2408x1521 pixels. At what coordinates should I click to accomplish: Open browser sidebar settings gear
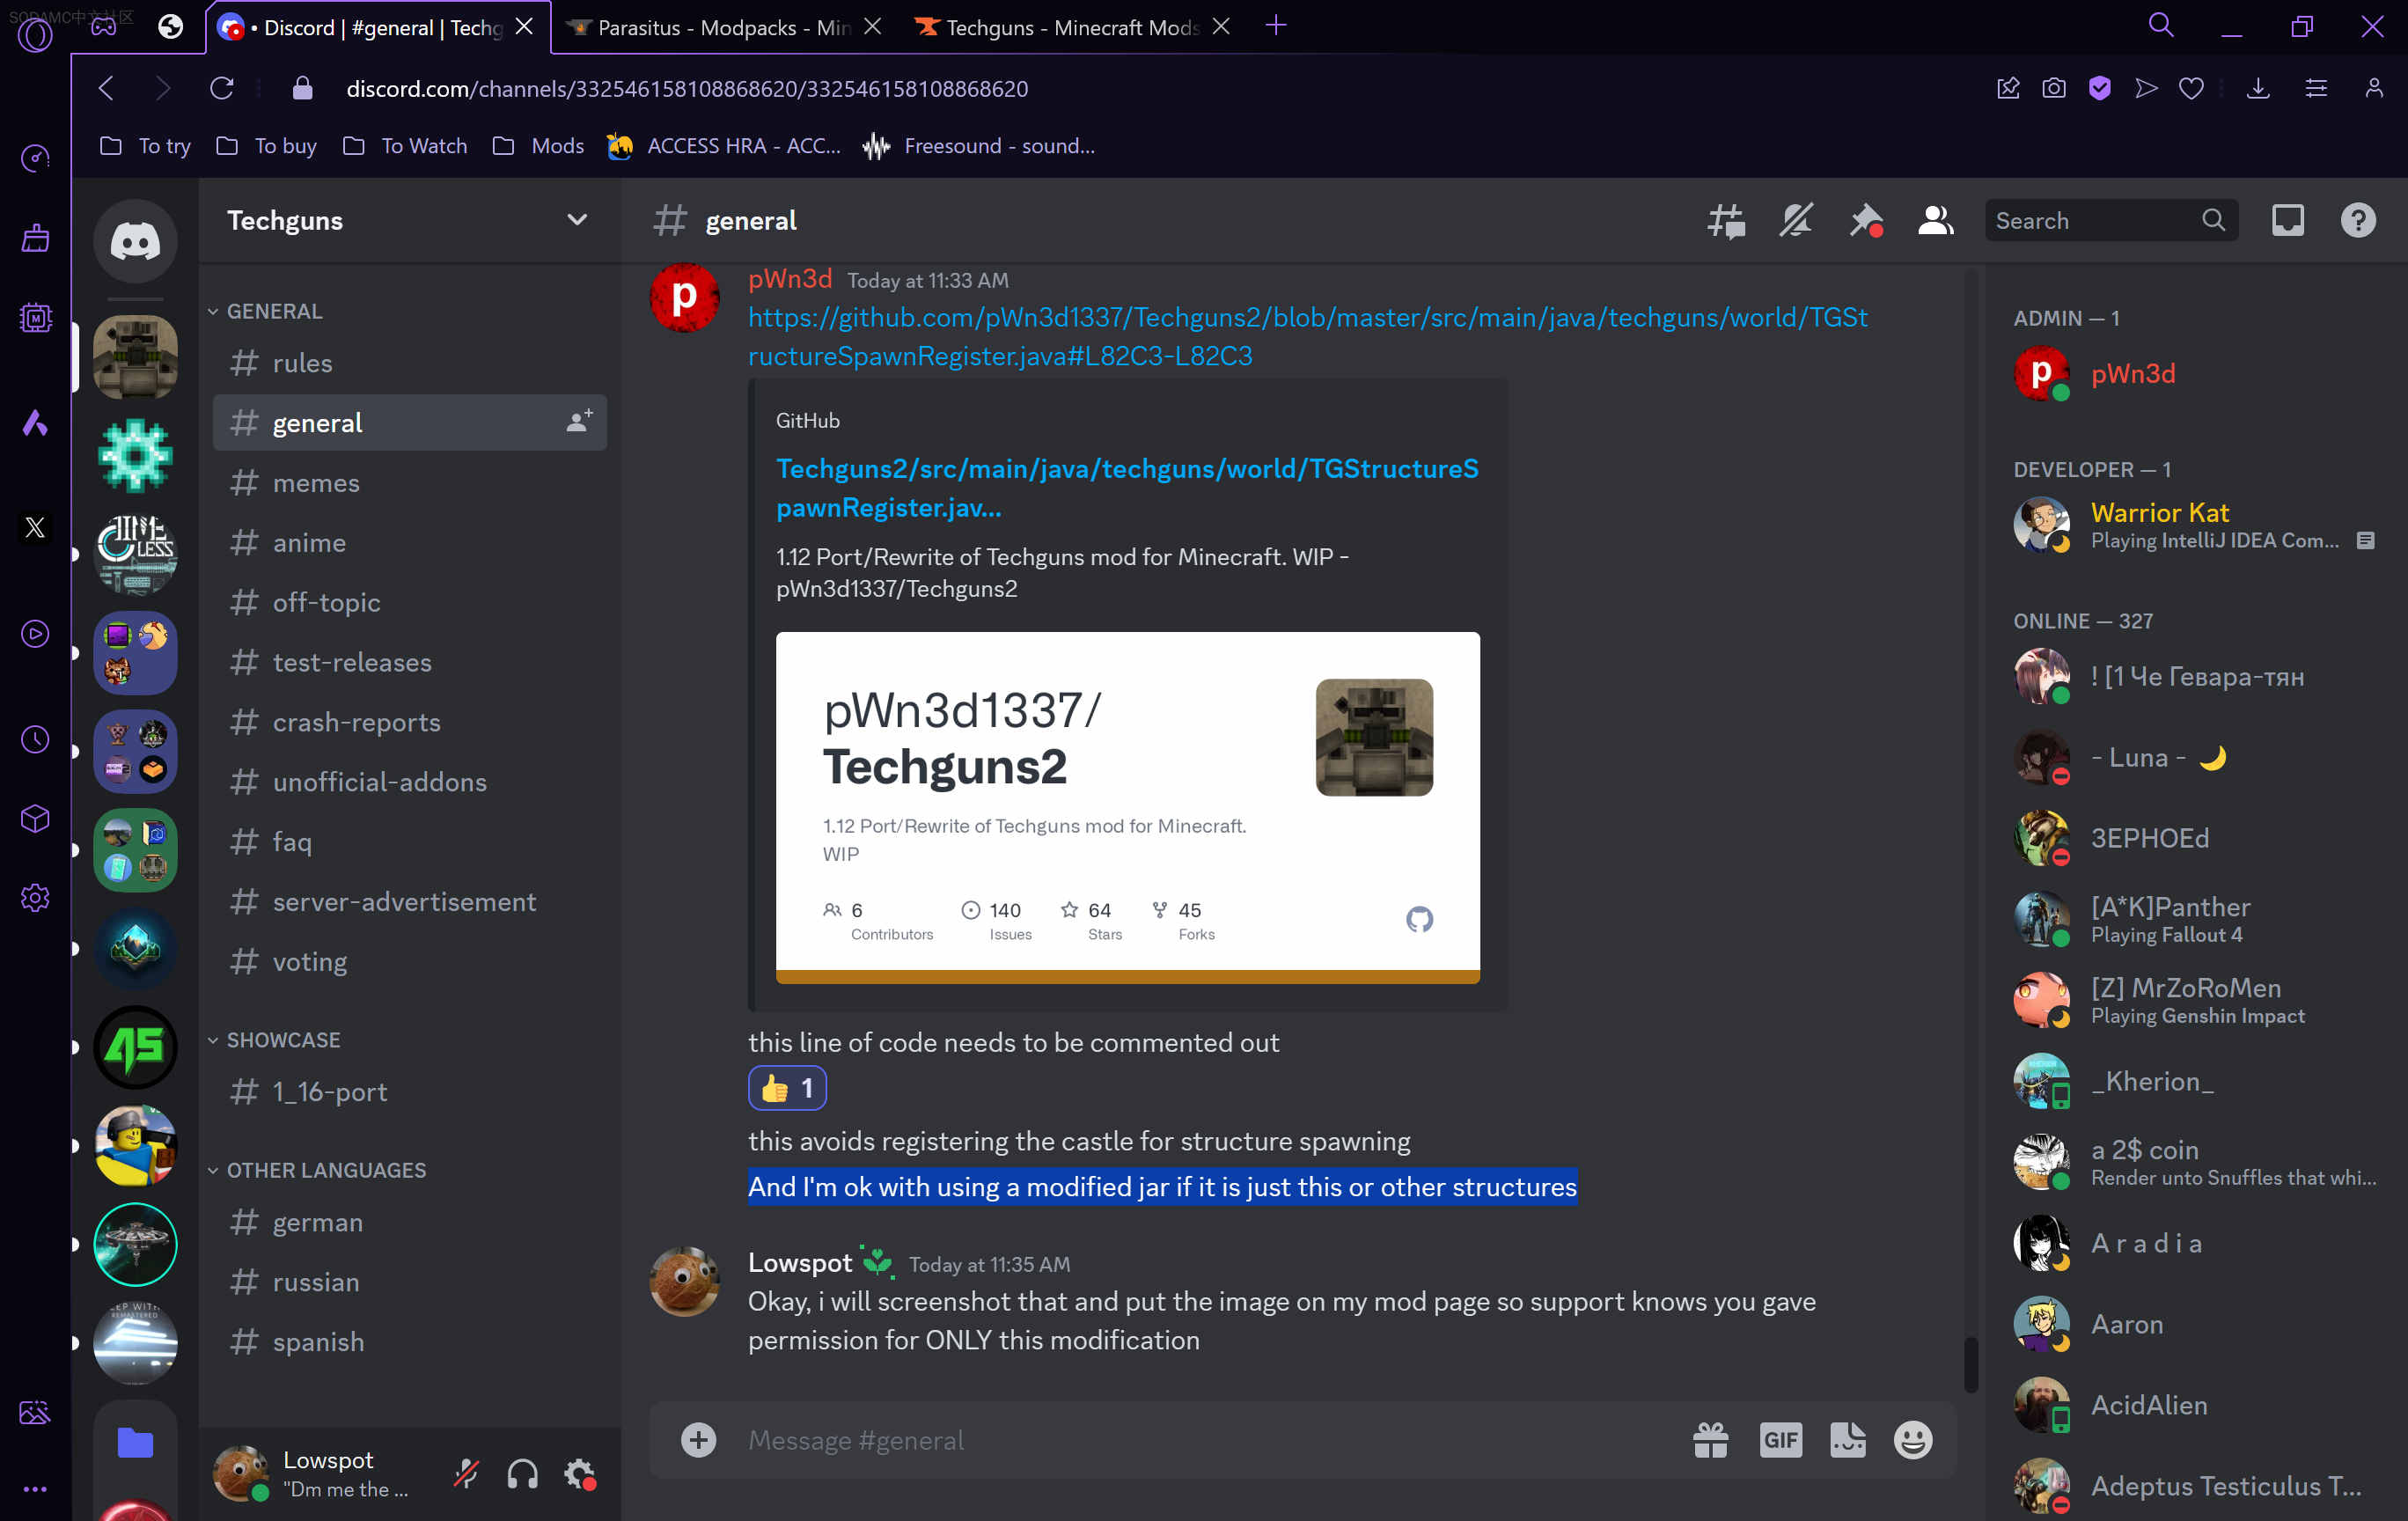tap(35, 898)
